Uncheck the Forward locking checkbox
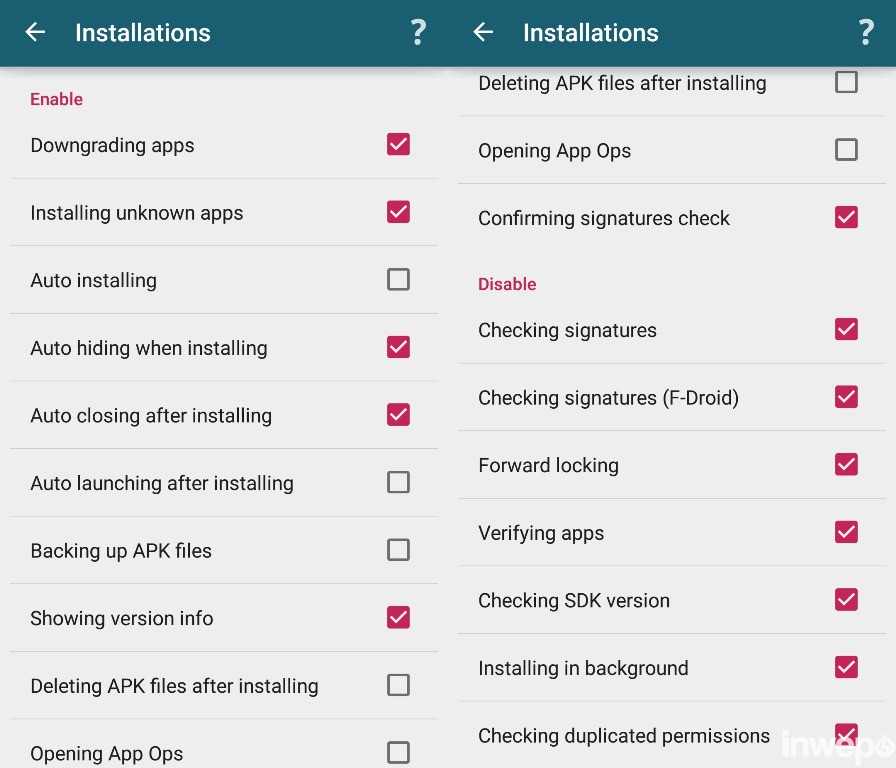The width and height of the screenshot is (896, 768). (846, 464)
